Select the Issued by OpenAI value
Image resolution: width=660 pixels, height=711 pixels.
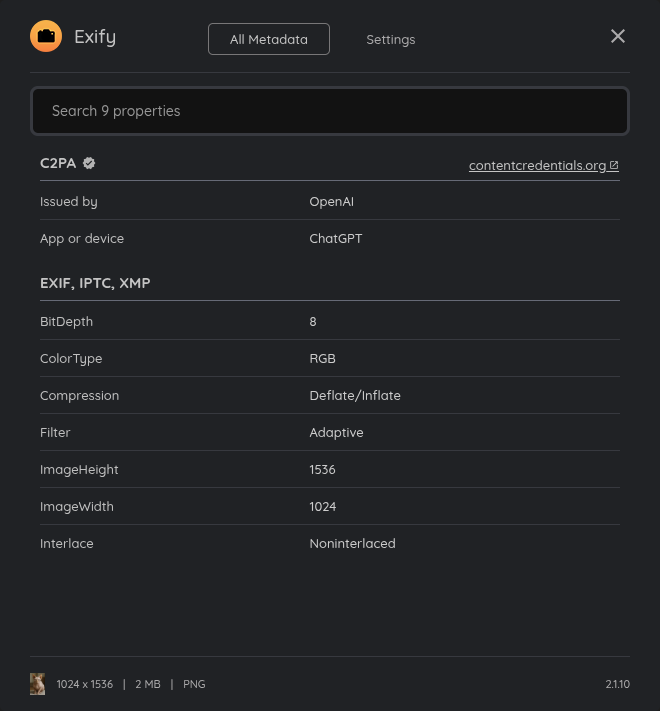331,201
